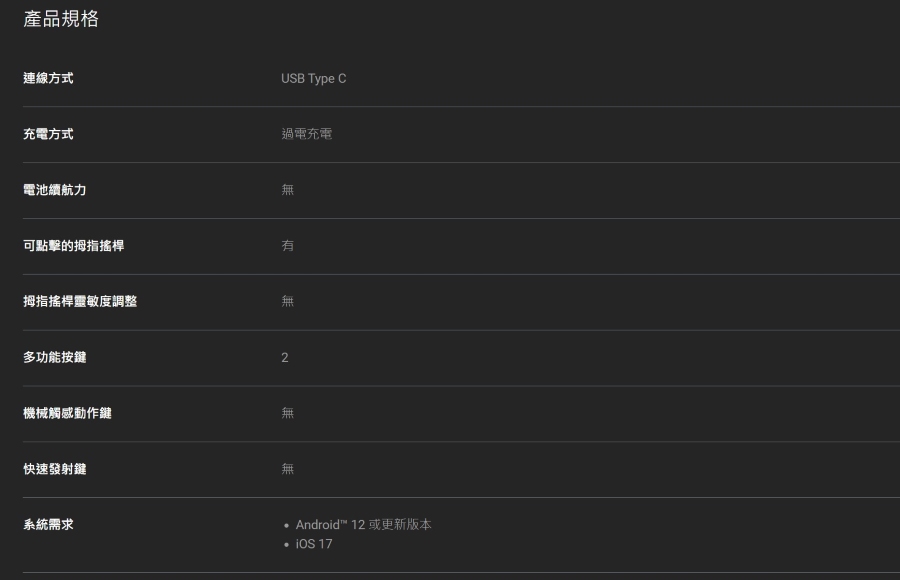Image resolution: width=900 pixels, height=580 pixels.
Task: Click the value 2 for 多功能按鍵
Action: (285, 358)
